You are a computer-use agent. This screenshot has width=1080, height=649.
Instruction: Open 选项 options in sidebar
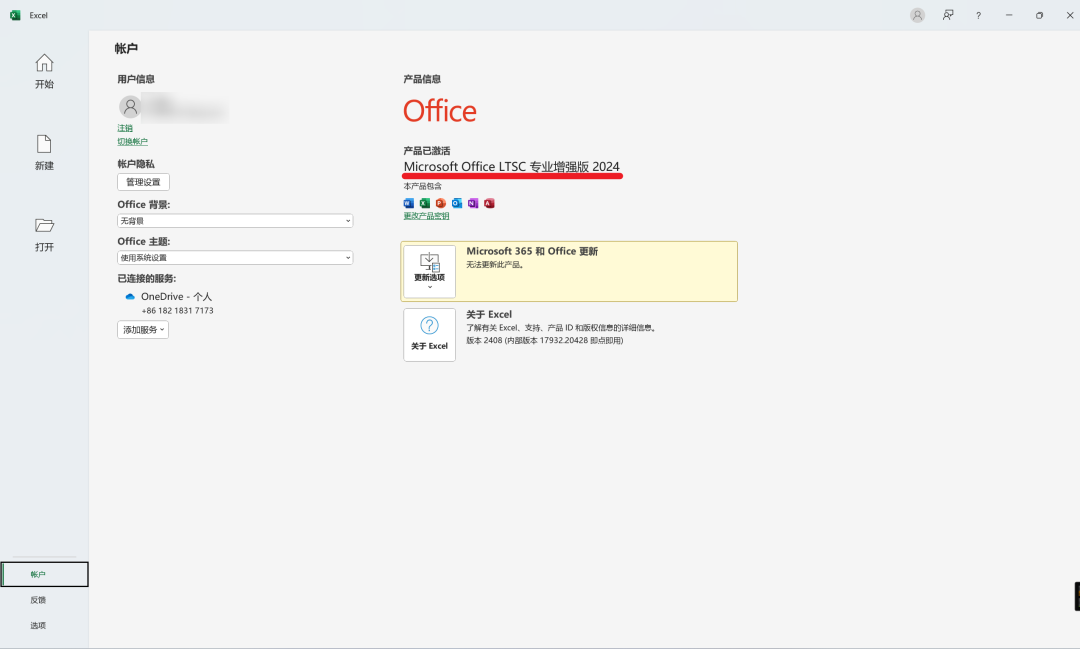(38, 626)
